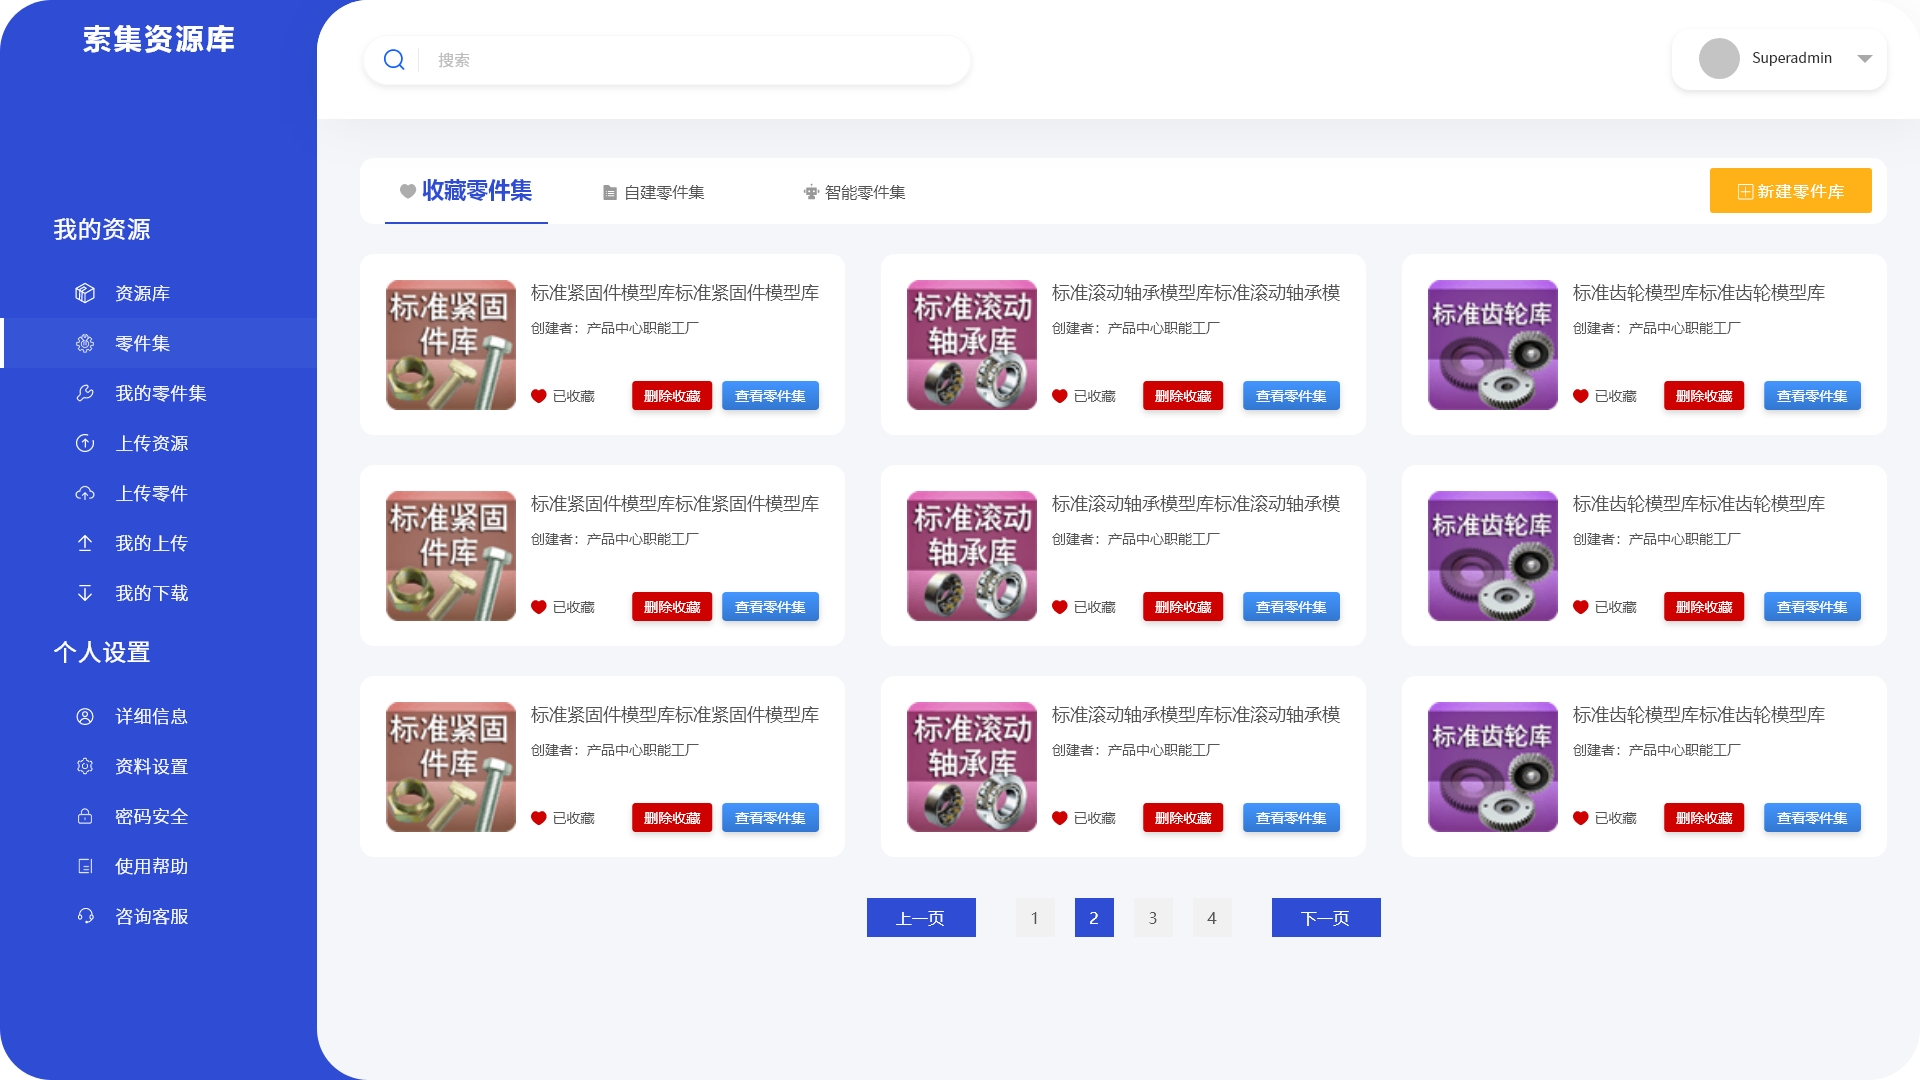Click bottom-row title 标准滚动轴承模型库标准滚动轴承模
The image size is (1920, 1080).
(1196, 715)
